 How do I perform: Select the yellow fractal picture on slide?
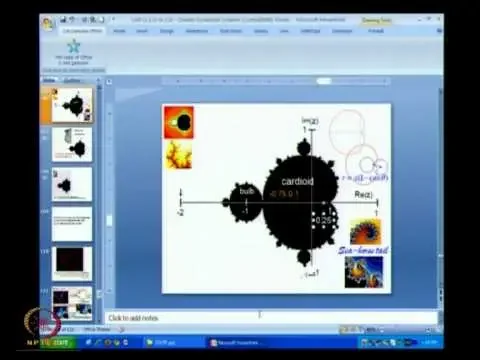[179, 154]
